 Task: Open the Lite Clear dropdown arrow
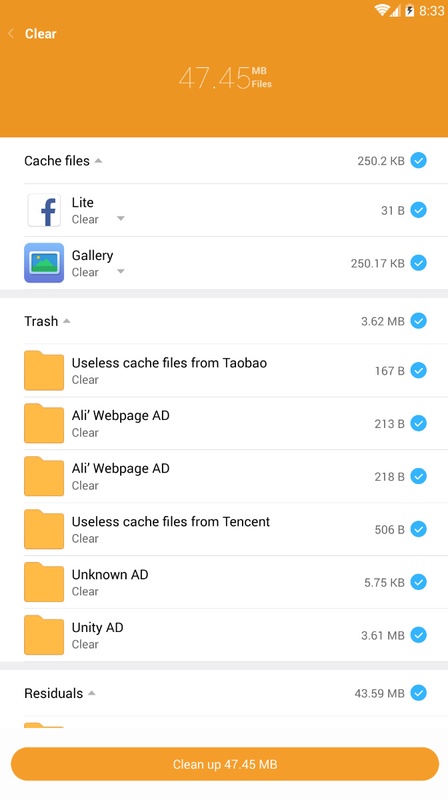click(x=120, y=218)
